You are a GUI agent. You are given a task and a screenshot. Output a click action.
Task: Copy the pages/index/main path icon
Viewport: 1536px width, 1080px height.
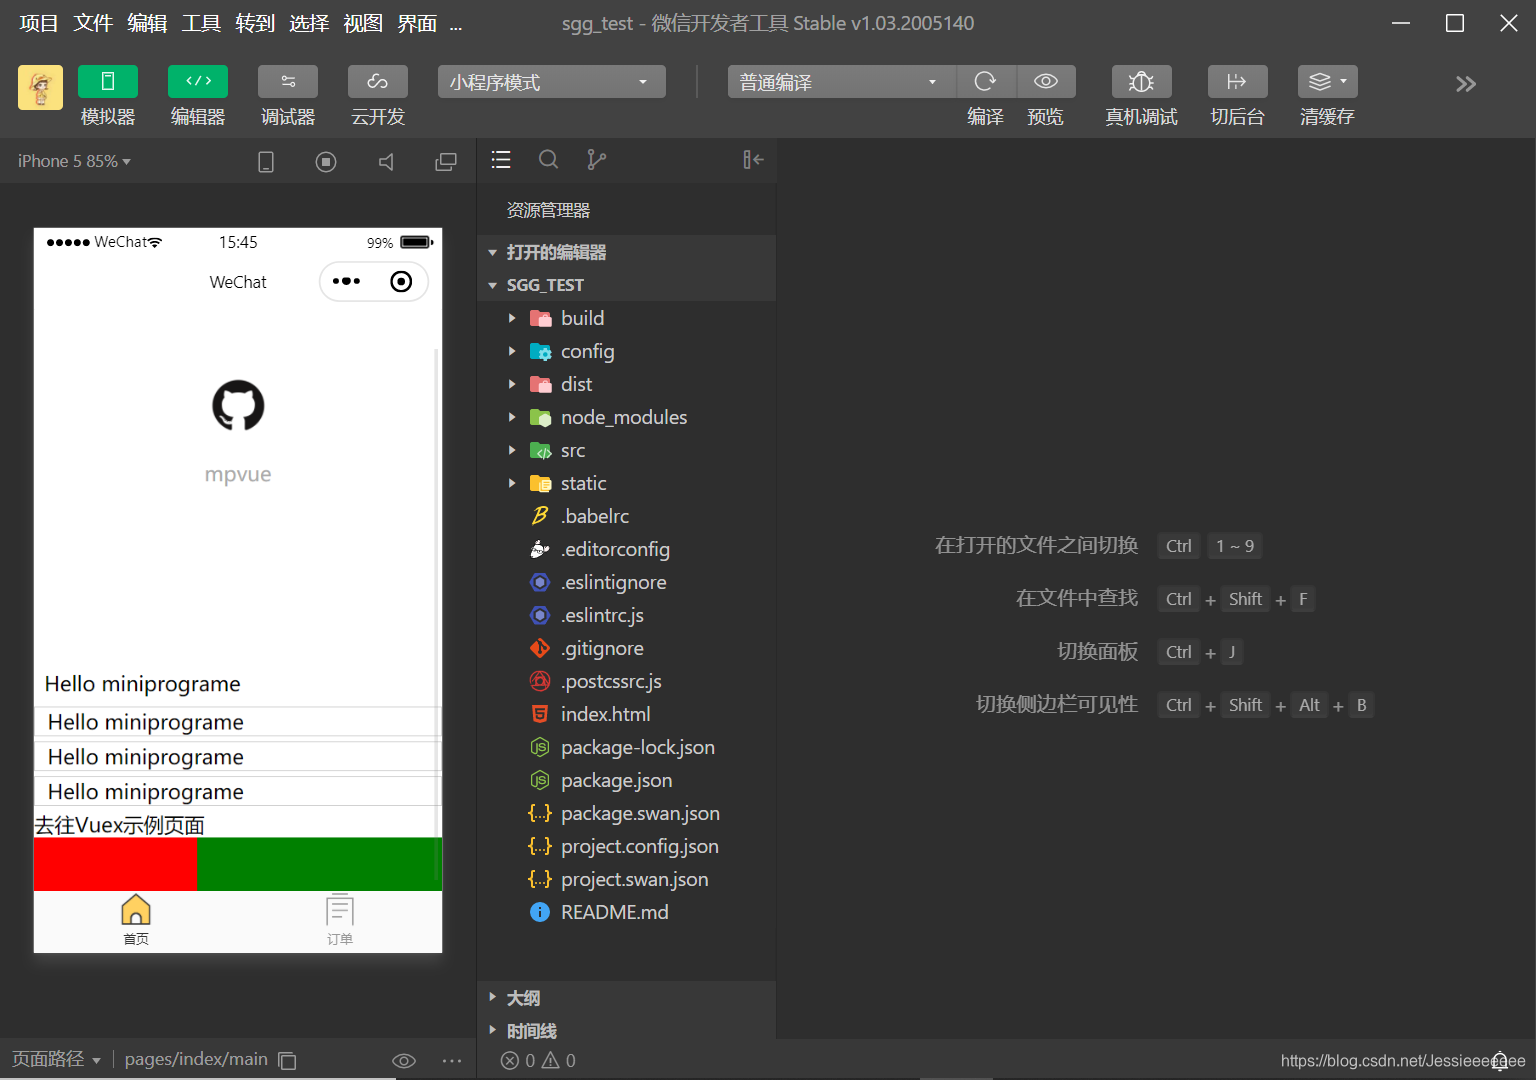tap(287, 1060)
